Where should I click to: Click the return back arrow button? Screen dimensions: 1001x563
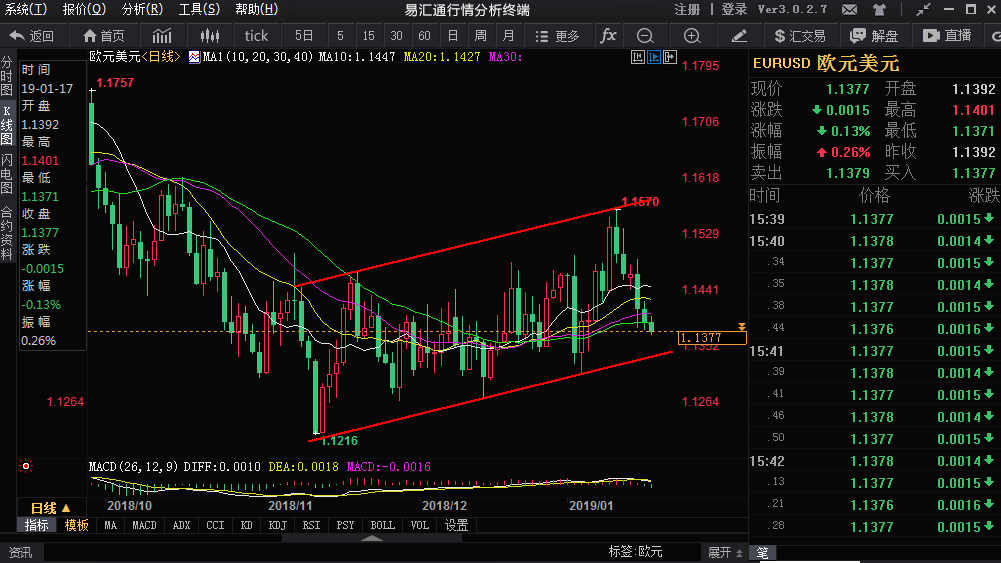pos(33,36)
